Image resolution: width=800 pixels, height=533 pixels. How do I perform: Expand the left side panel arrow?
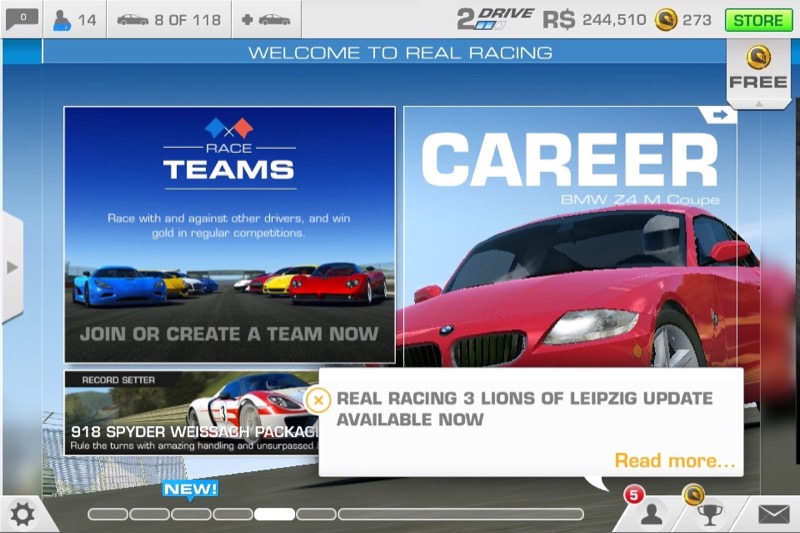click(12, 267)
